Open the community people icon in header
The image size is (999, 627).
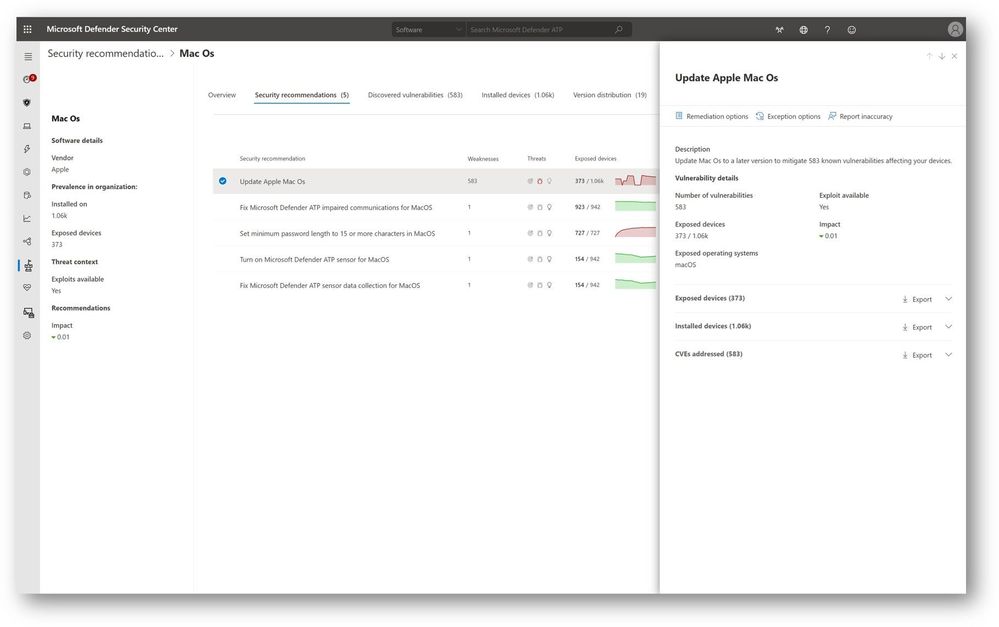[779, 30]
